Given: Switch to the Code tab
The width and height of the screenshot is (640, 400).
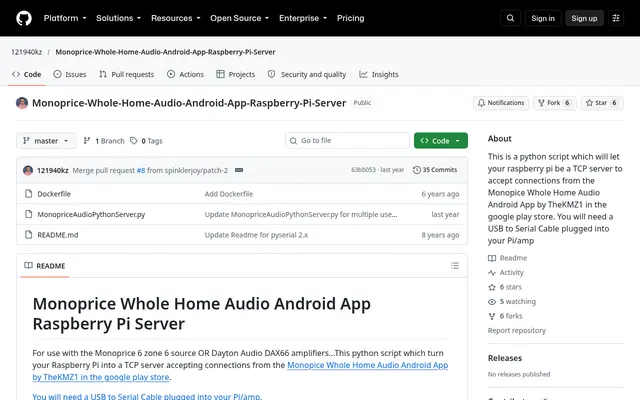Looking at the screenshot, I should click(27, 74).
